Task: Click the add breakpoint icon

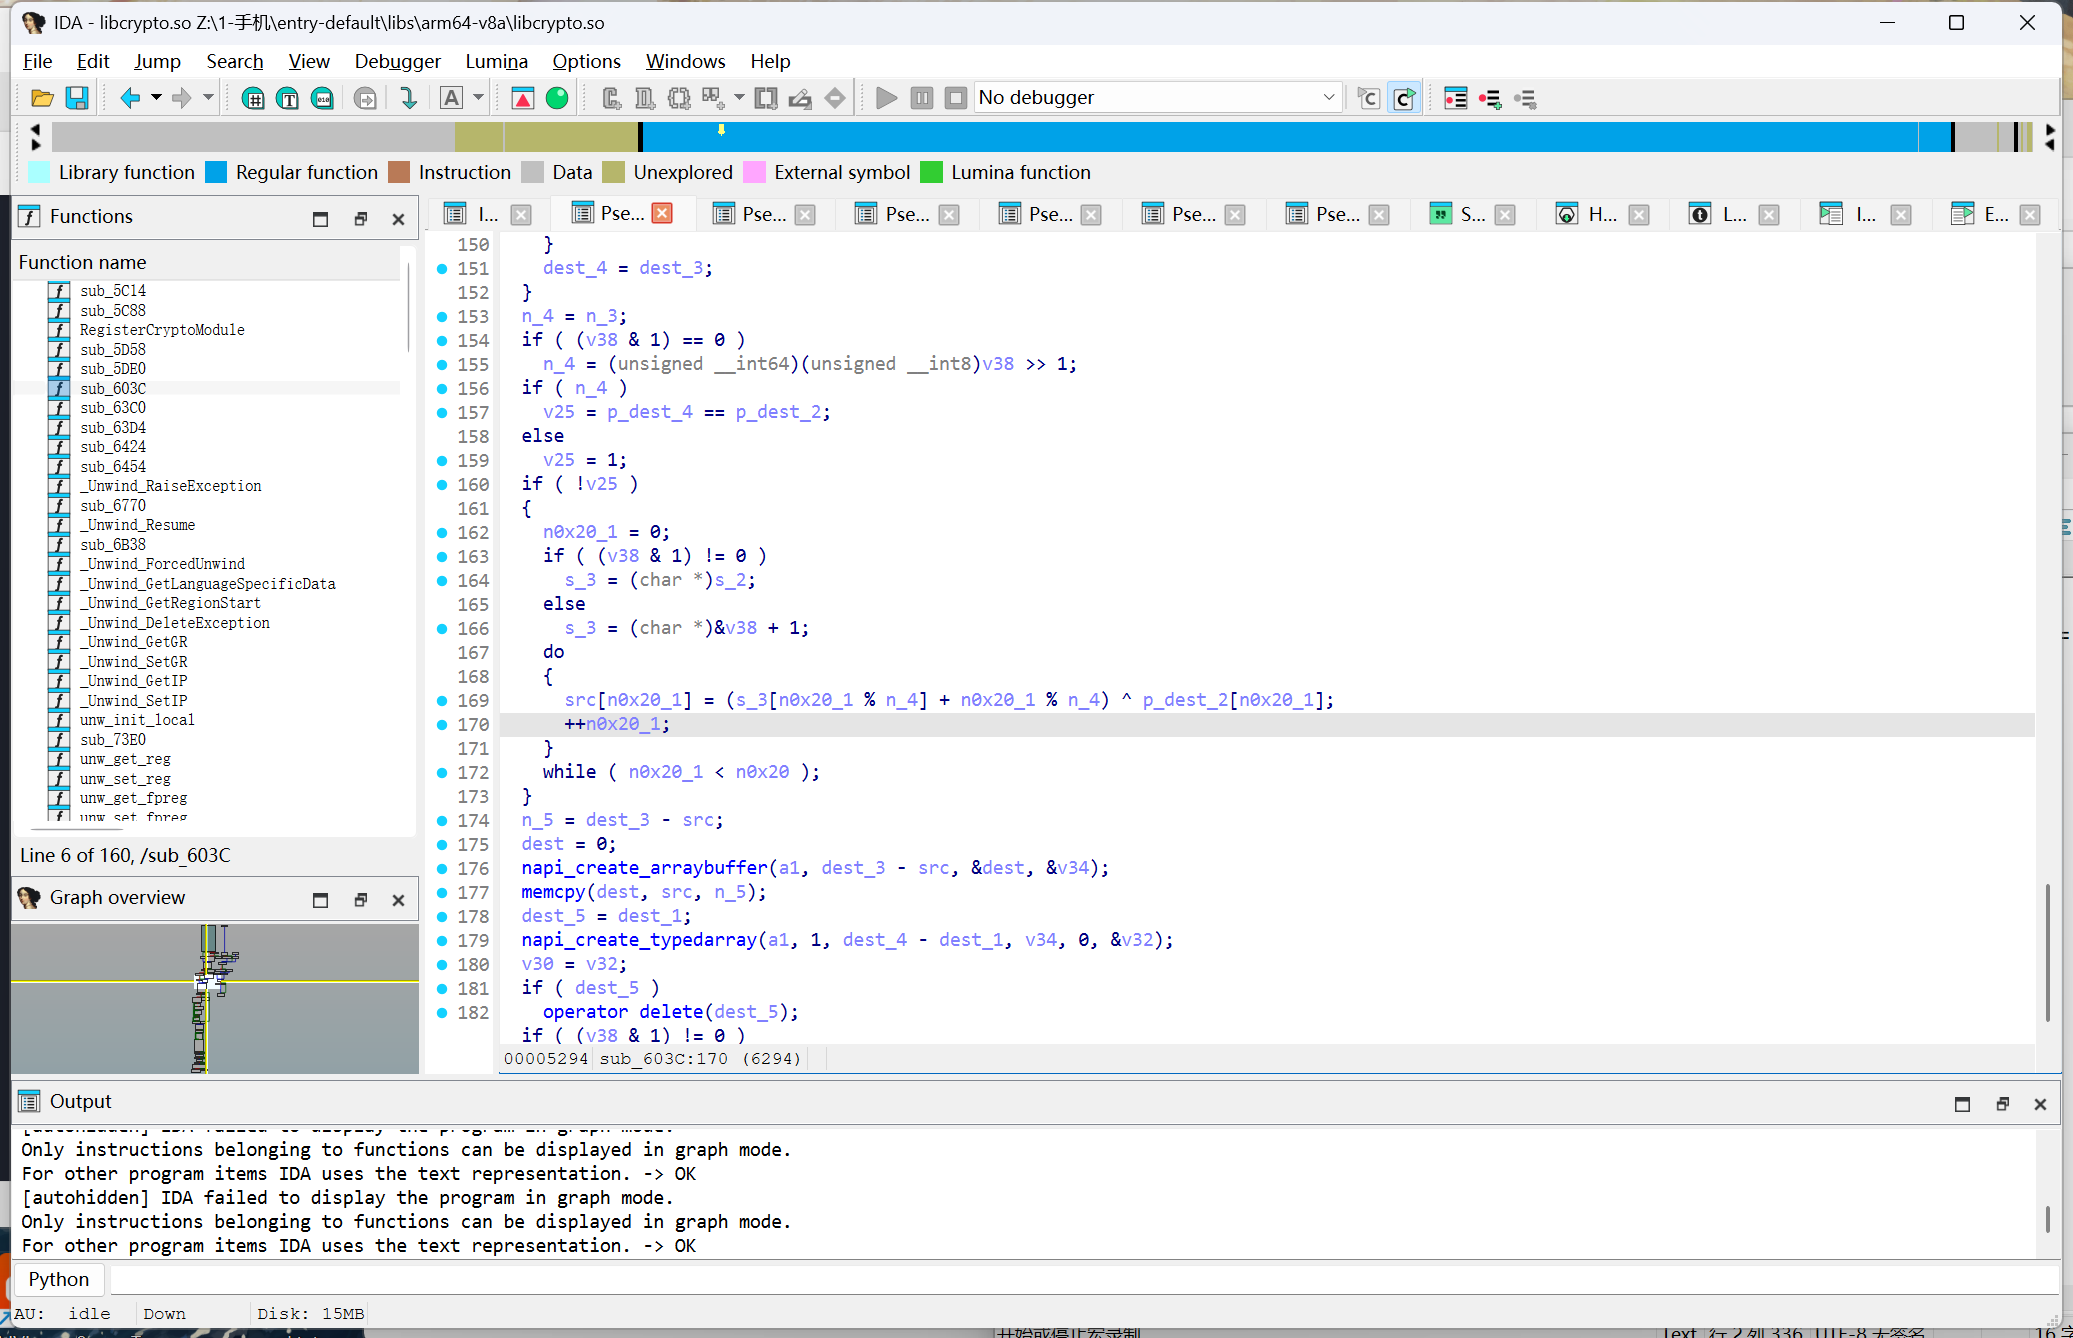Action: point(1490,98)
